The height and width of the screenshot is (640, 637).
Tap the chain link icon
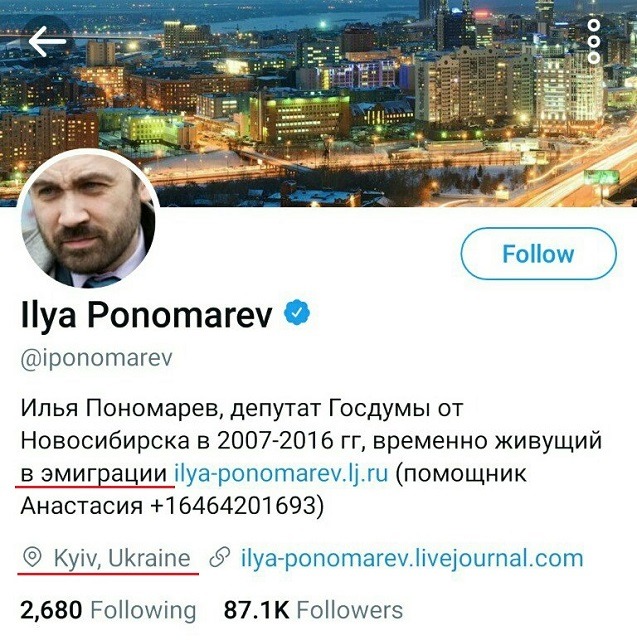[x=220, y=558]
